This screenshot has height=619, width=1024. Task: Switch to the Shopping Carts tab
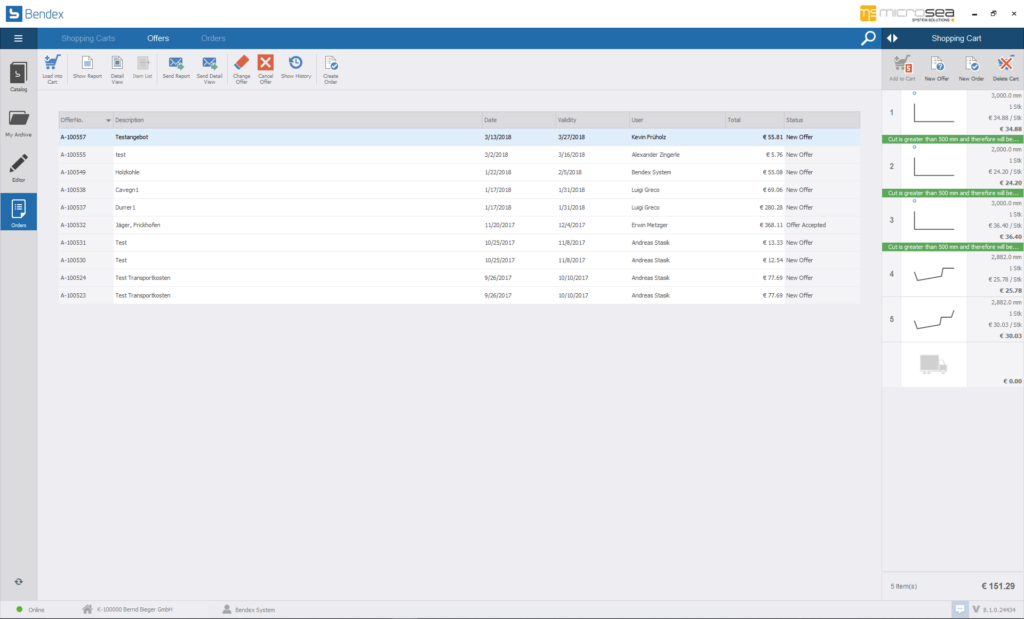coord(90,38)
